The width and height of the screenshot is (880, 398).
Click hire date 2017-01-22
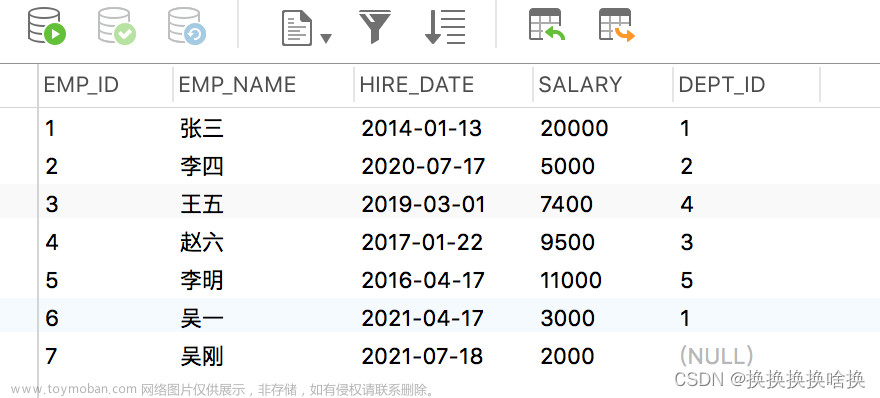click(x=422, y=243)
